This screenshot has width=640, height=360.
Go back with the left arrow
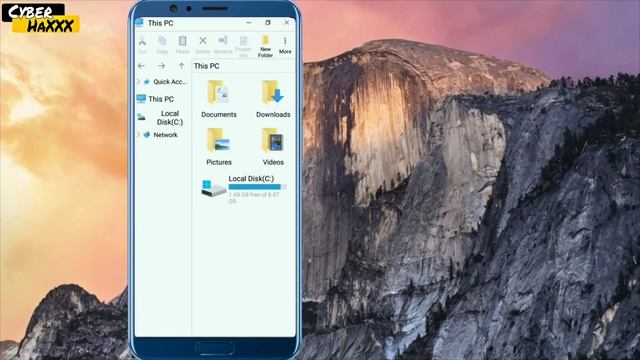pos(141,66)
